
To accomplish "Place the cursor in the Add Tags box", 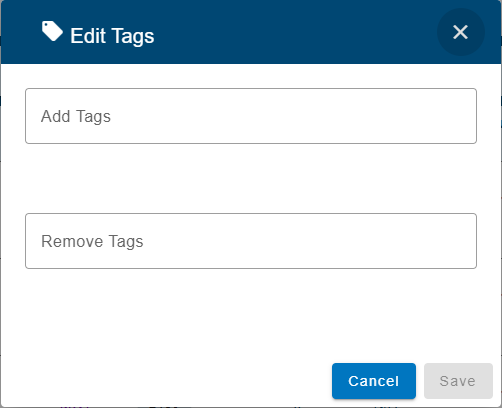I will [x=251, y=116].
